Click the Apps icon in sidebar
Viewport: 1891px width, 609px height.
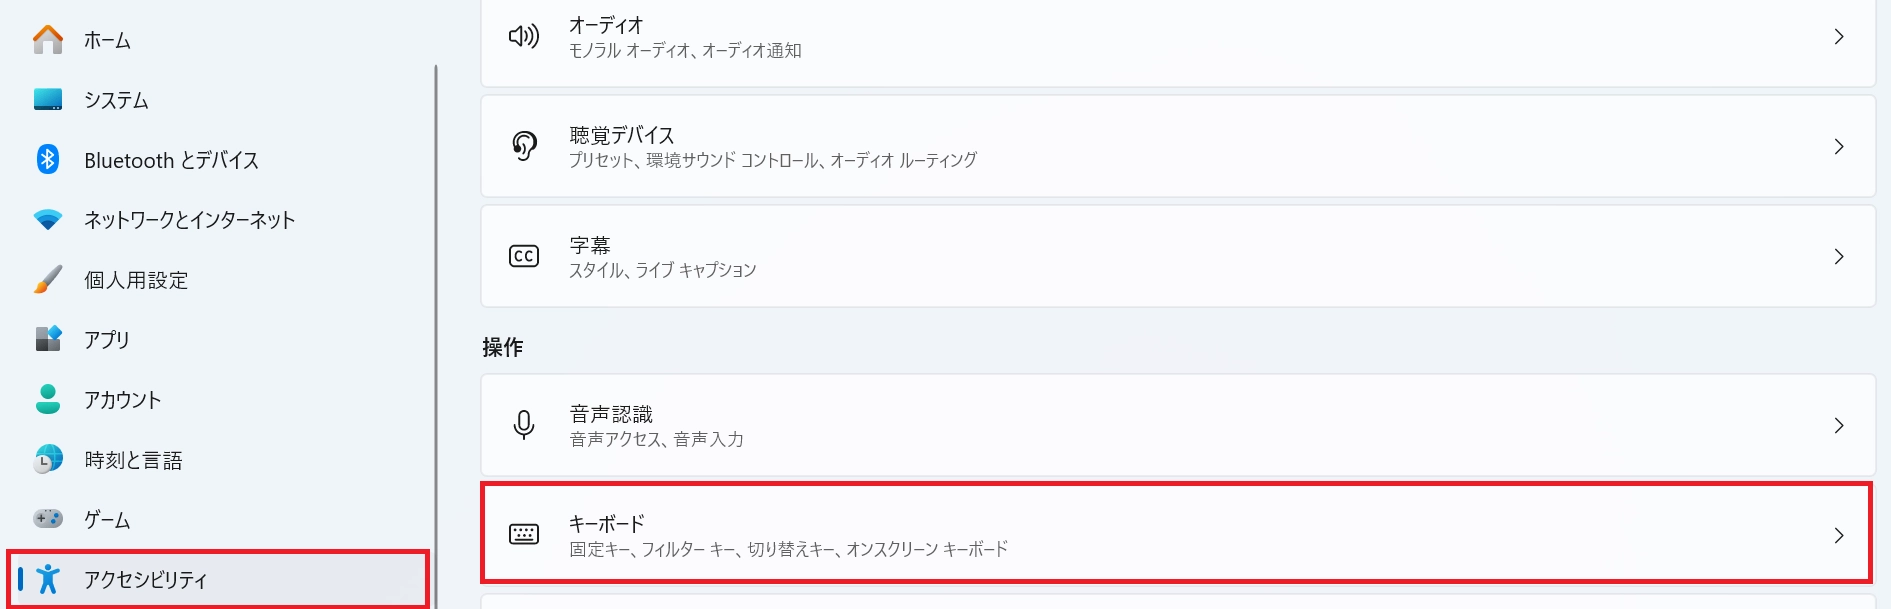[47, 339]
